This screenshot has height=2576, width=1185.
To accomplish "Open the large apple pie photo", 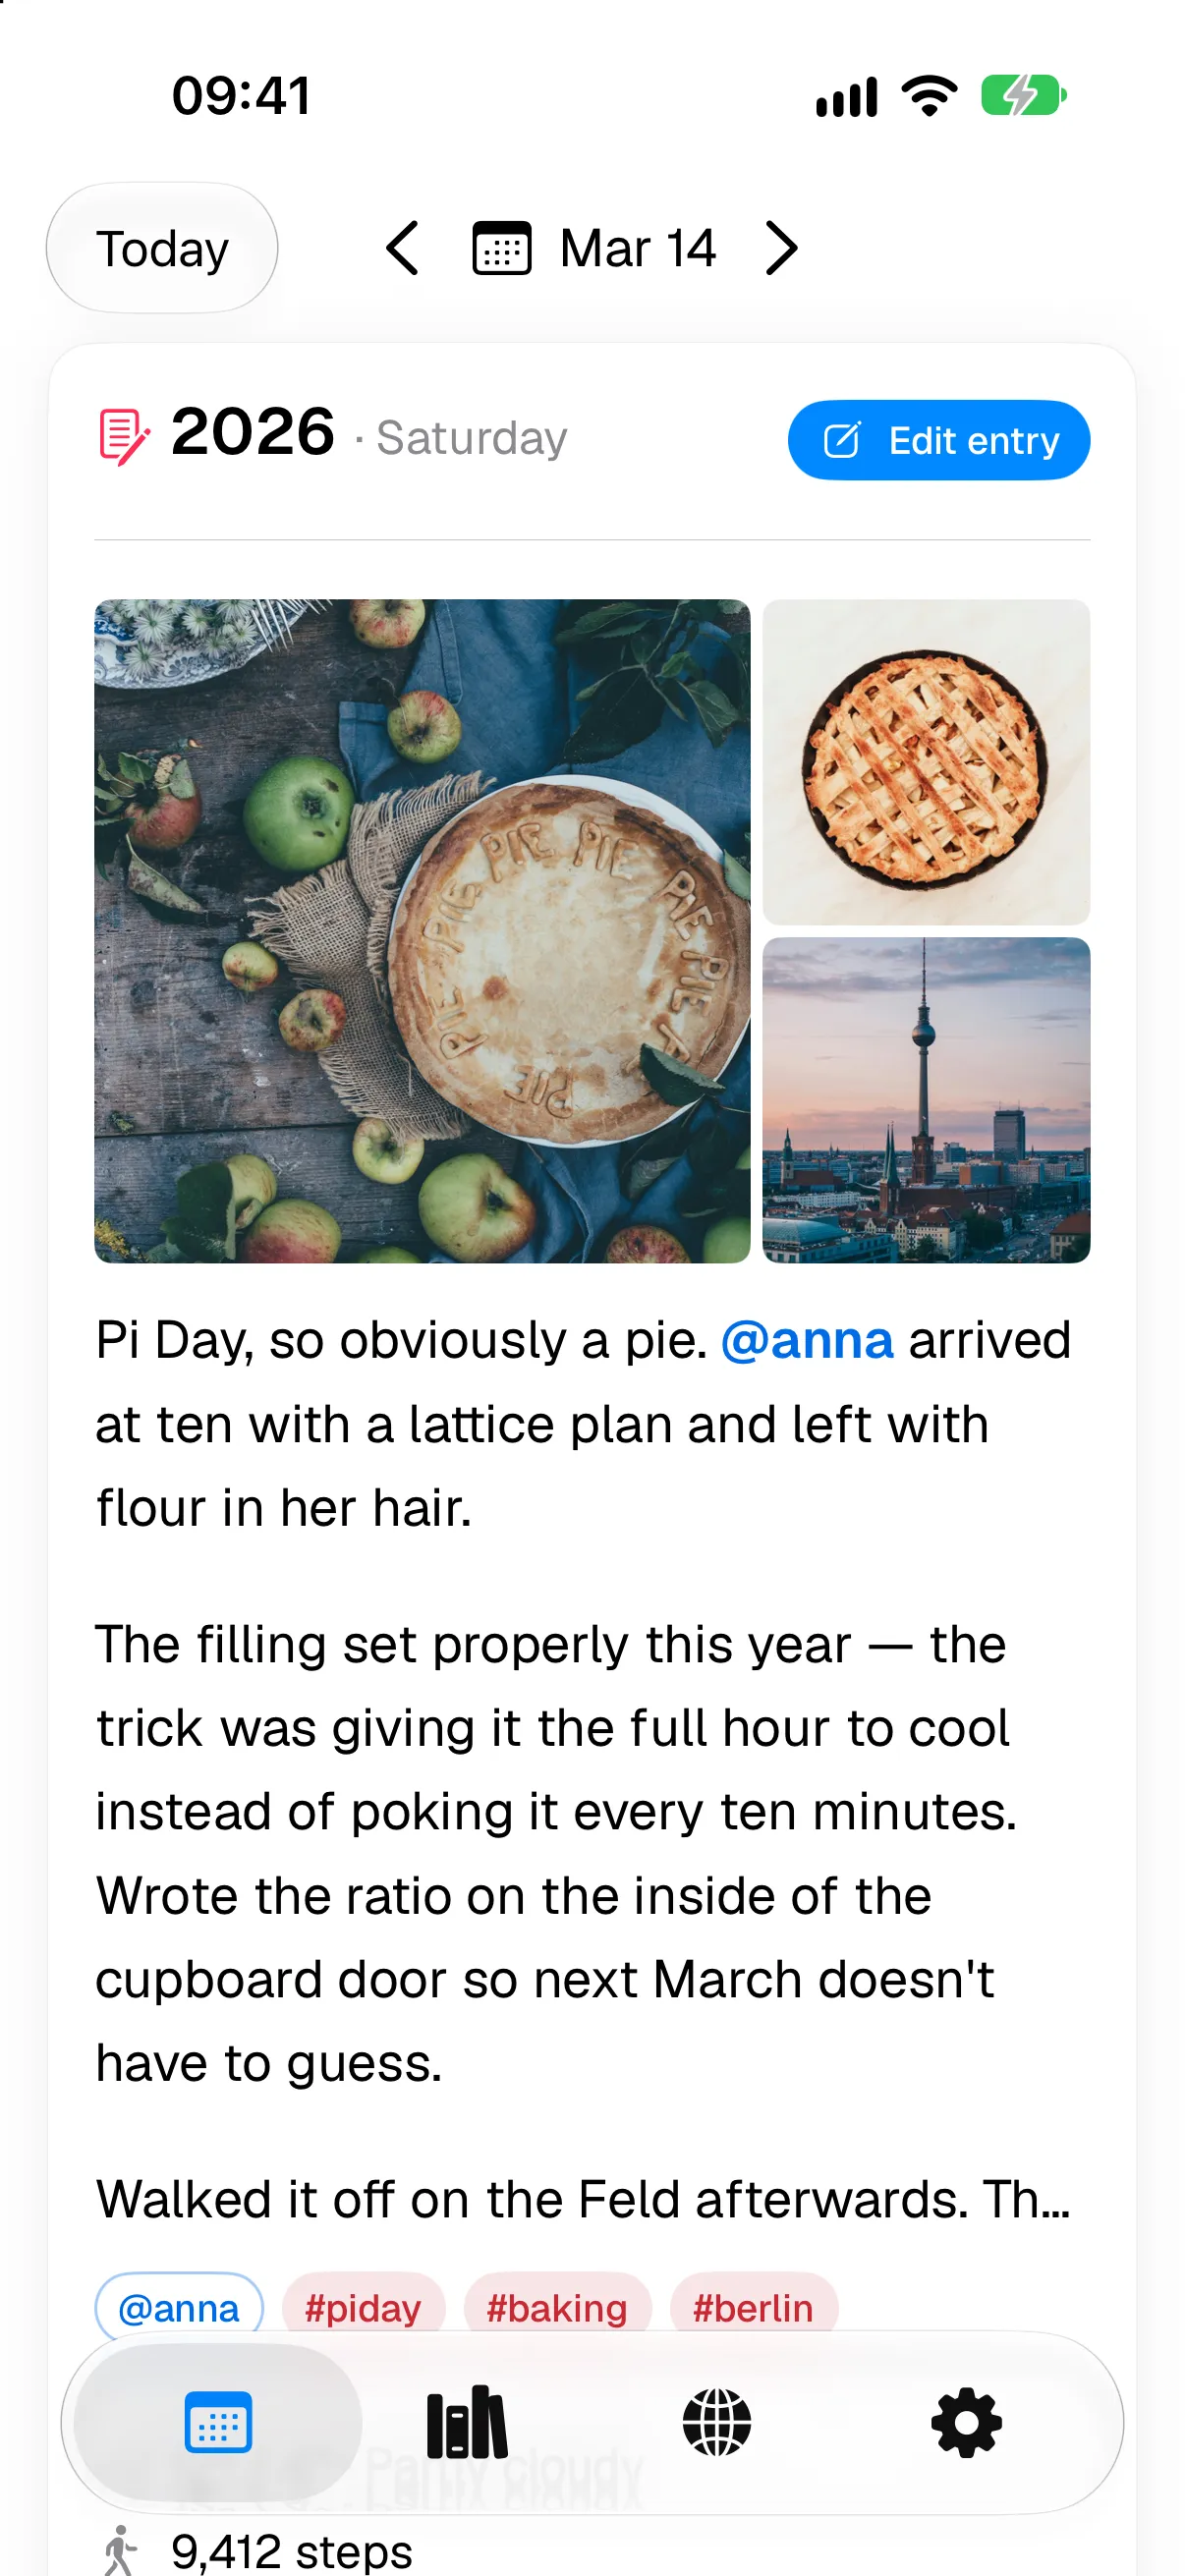I will 422,931.
